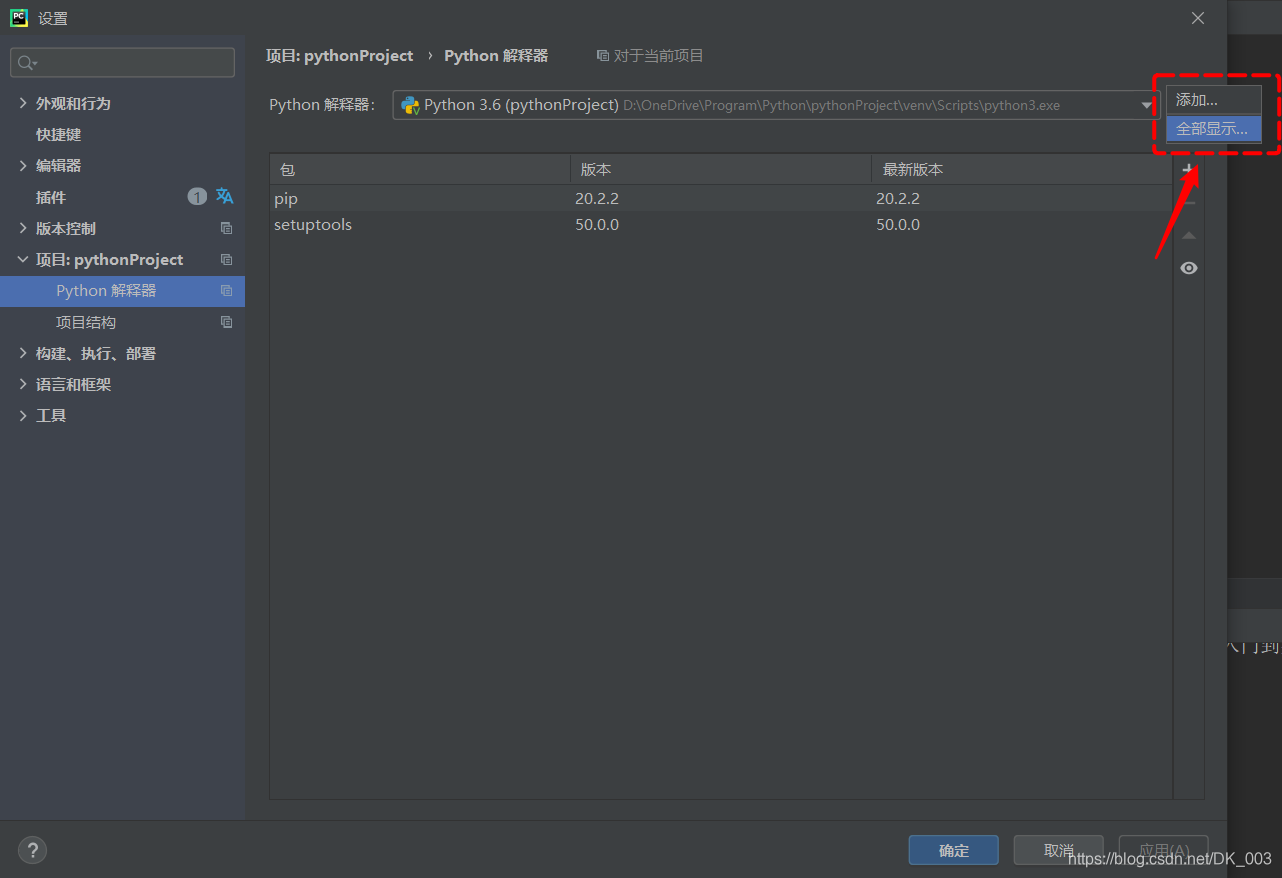Choose 全部显示... from the popup menu

point(1213,129)
